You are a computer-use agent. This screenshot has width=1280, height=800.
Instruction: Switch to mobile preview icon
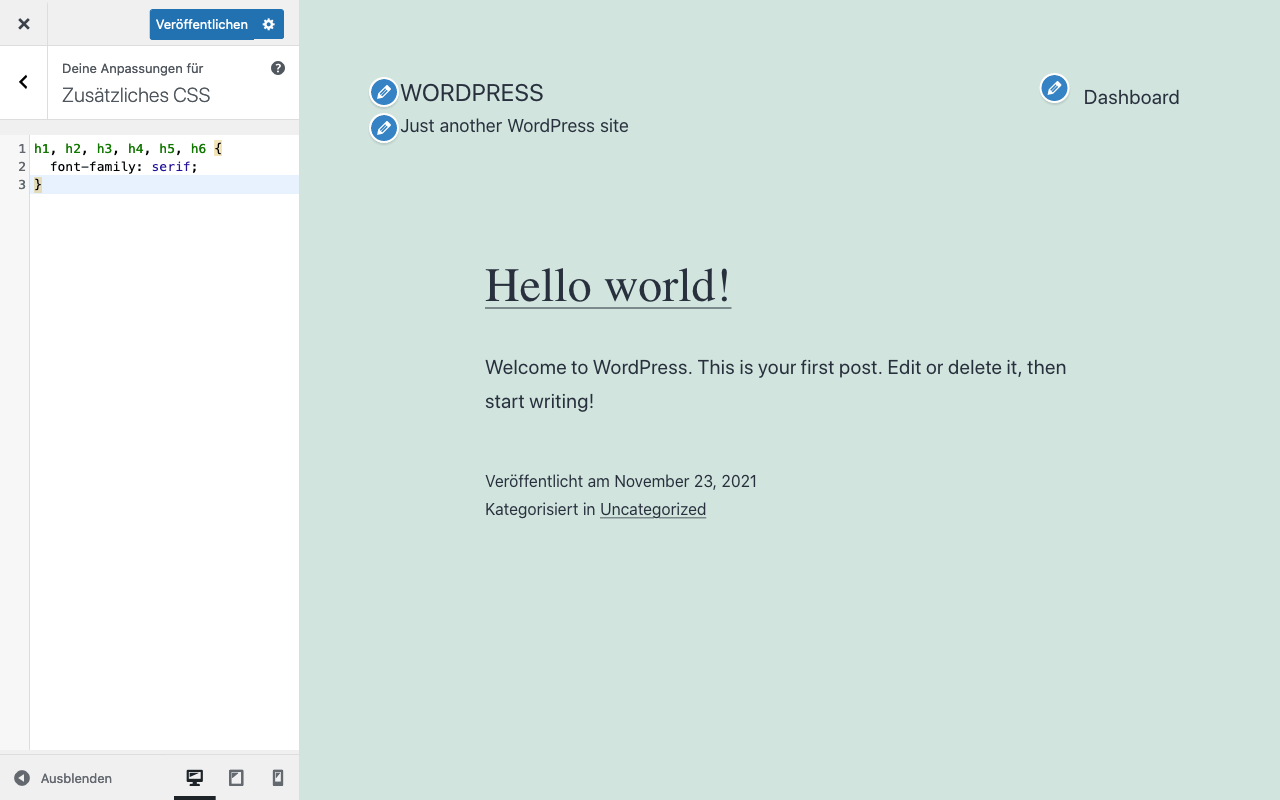point(278,777)
